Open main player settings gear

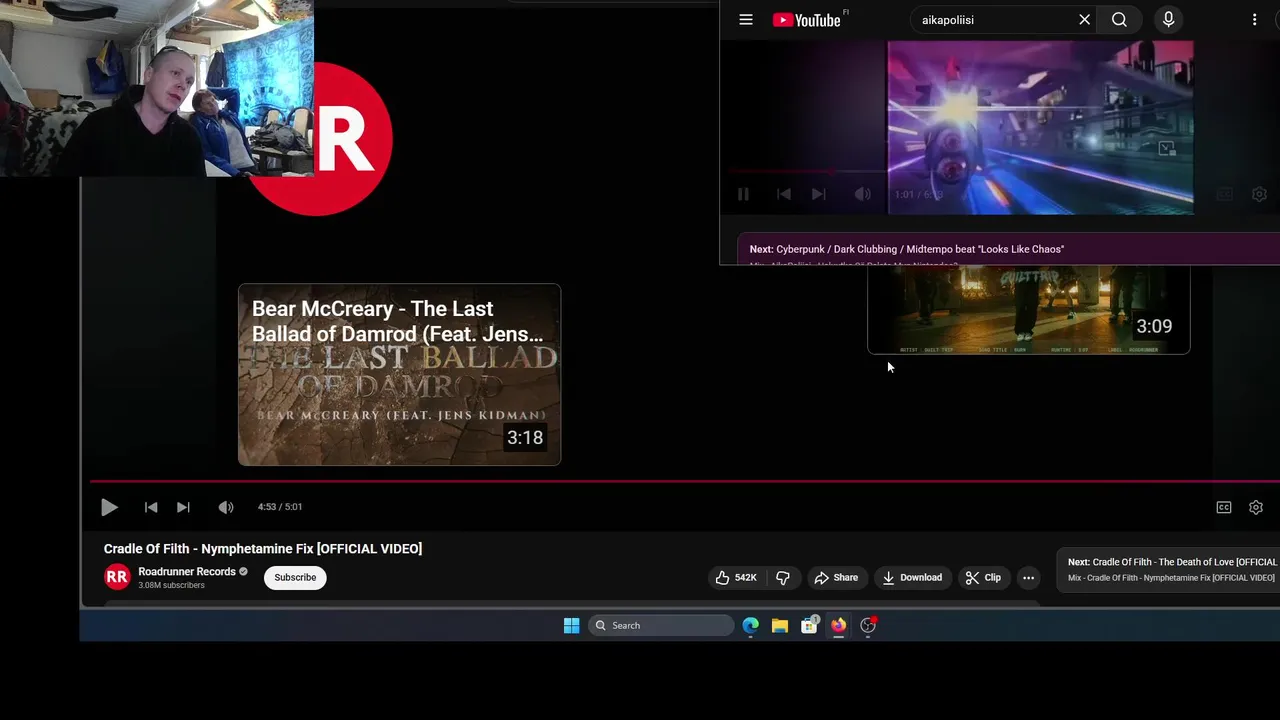1256,507
